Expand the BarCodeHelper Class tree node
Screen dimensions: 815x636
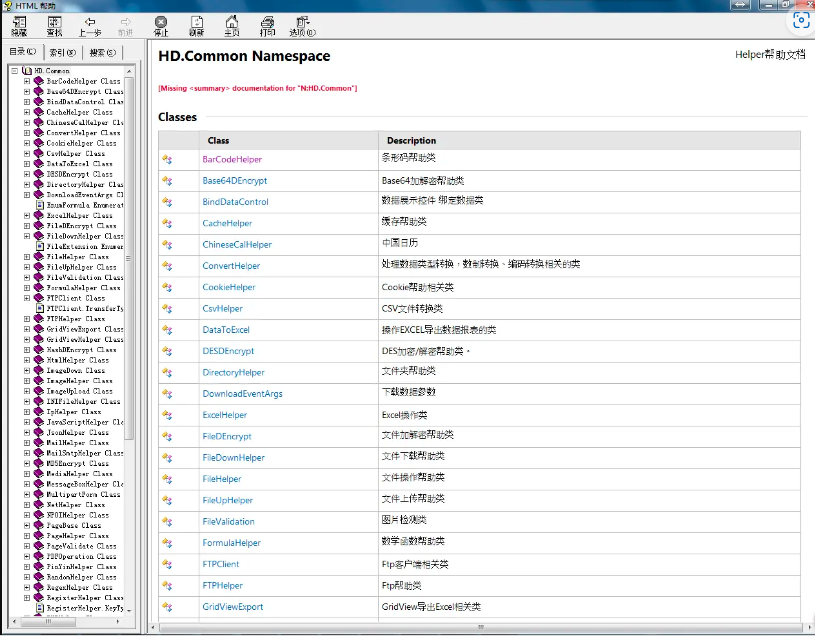coord(27,82)
